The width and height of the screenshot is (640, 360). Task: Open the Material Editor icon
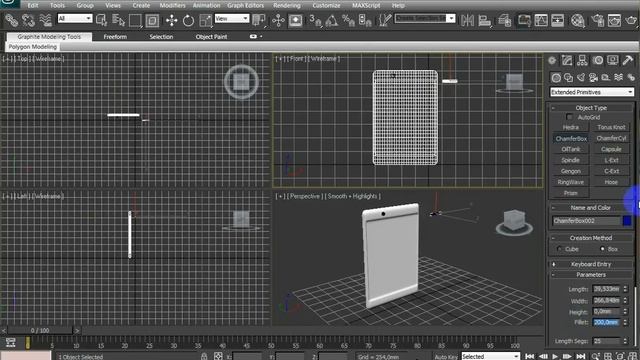tap(578, 20)
